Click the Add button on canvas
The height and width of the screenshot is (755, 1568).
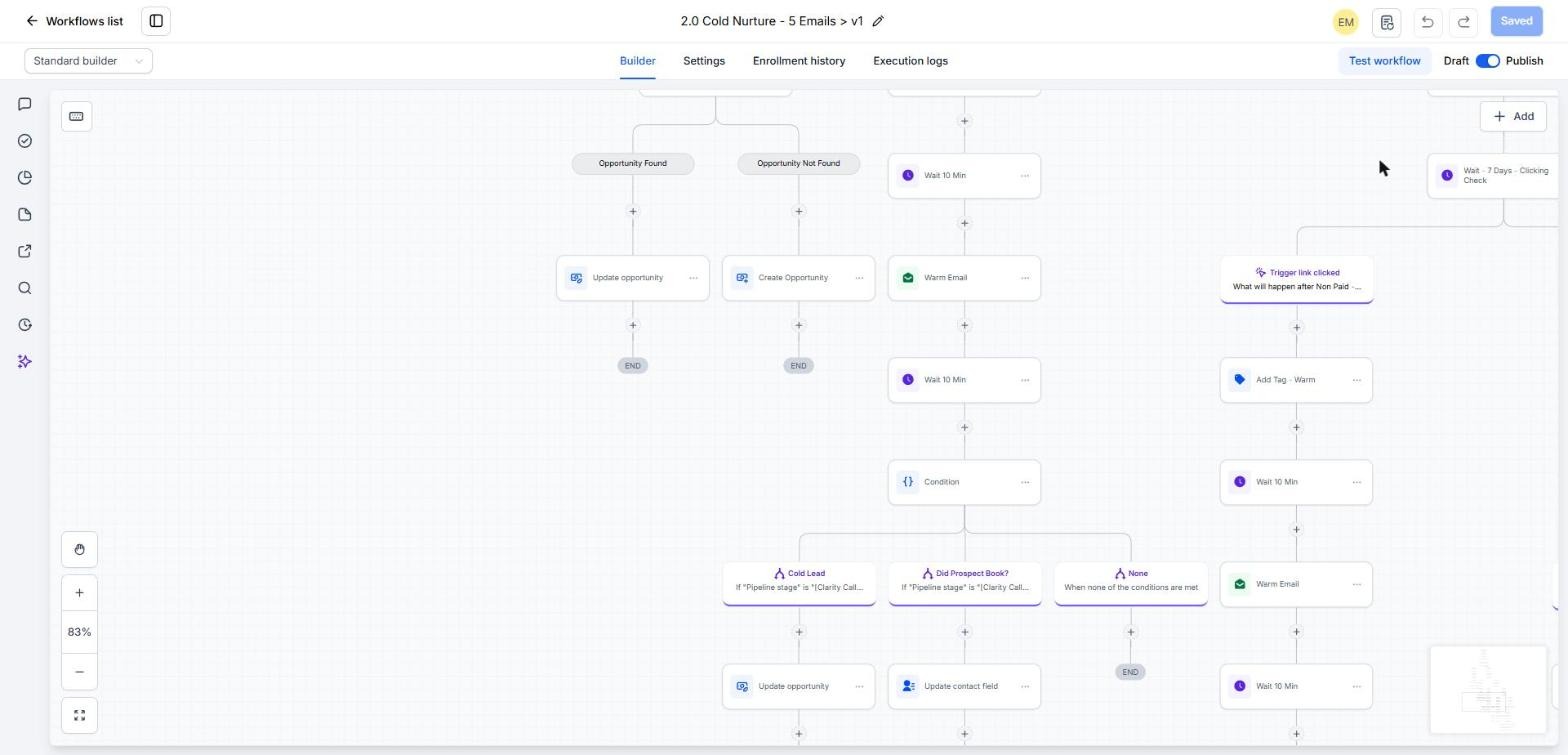click(1513, 116)
